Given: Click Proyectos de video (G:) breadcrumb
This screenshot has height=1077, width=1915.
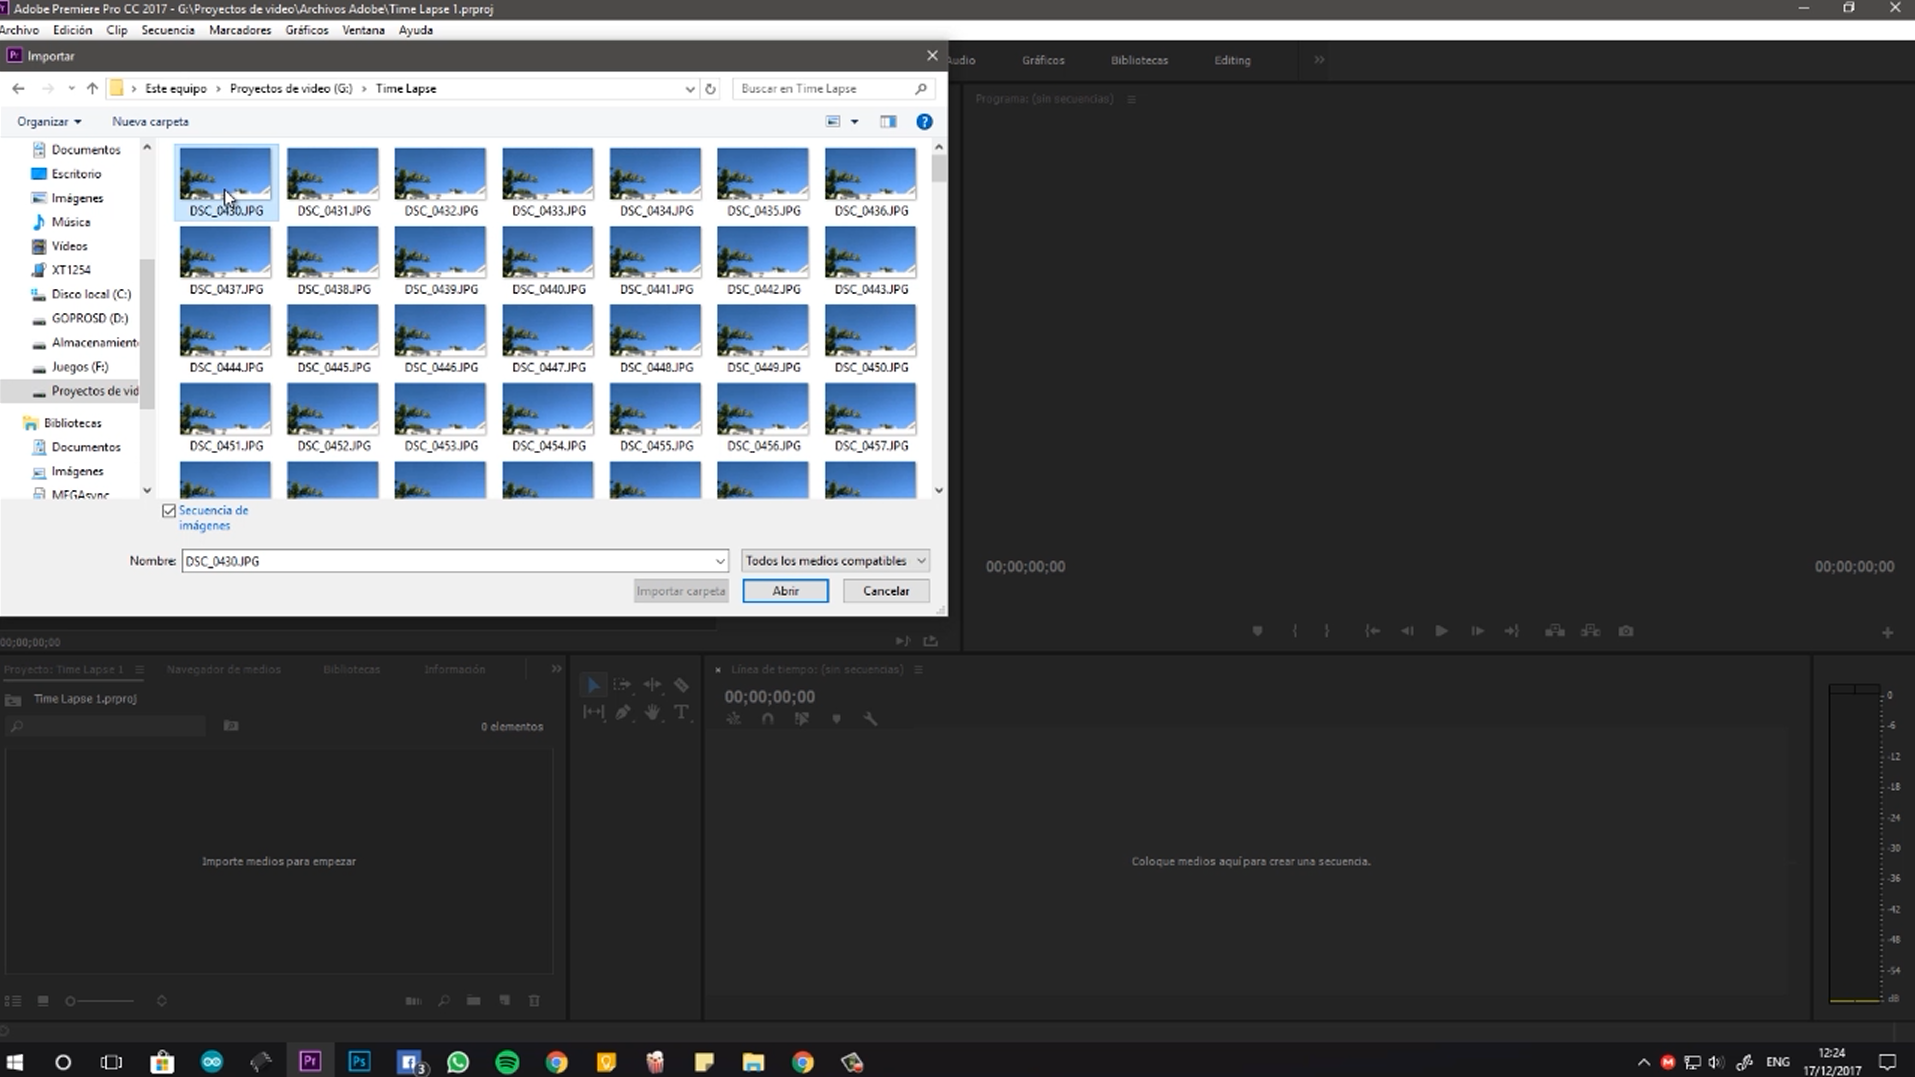Looking at the screenshot, I should pyautogui.click(x=291, y=89).
